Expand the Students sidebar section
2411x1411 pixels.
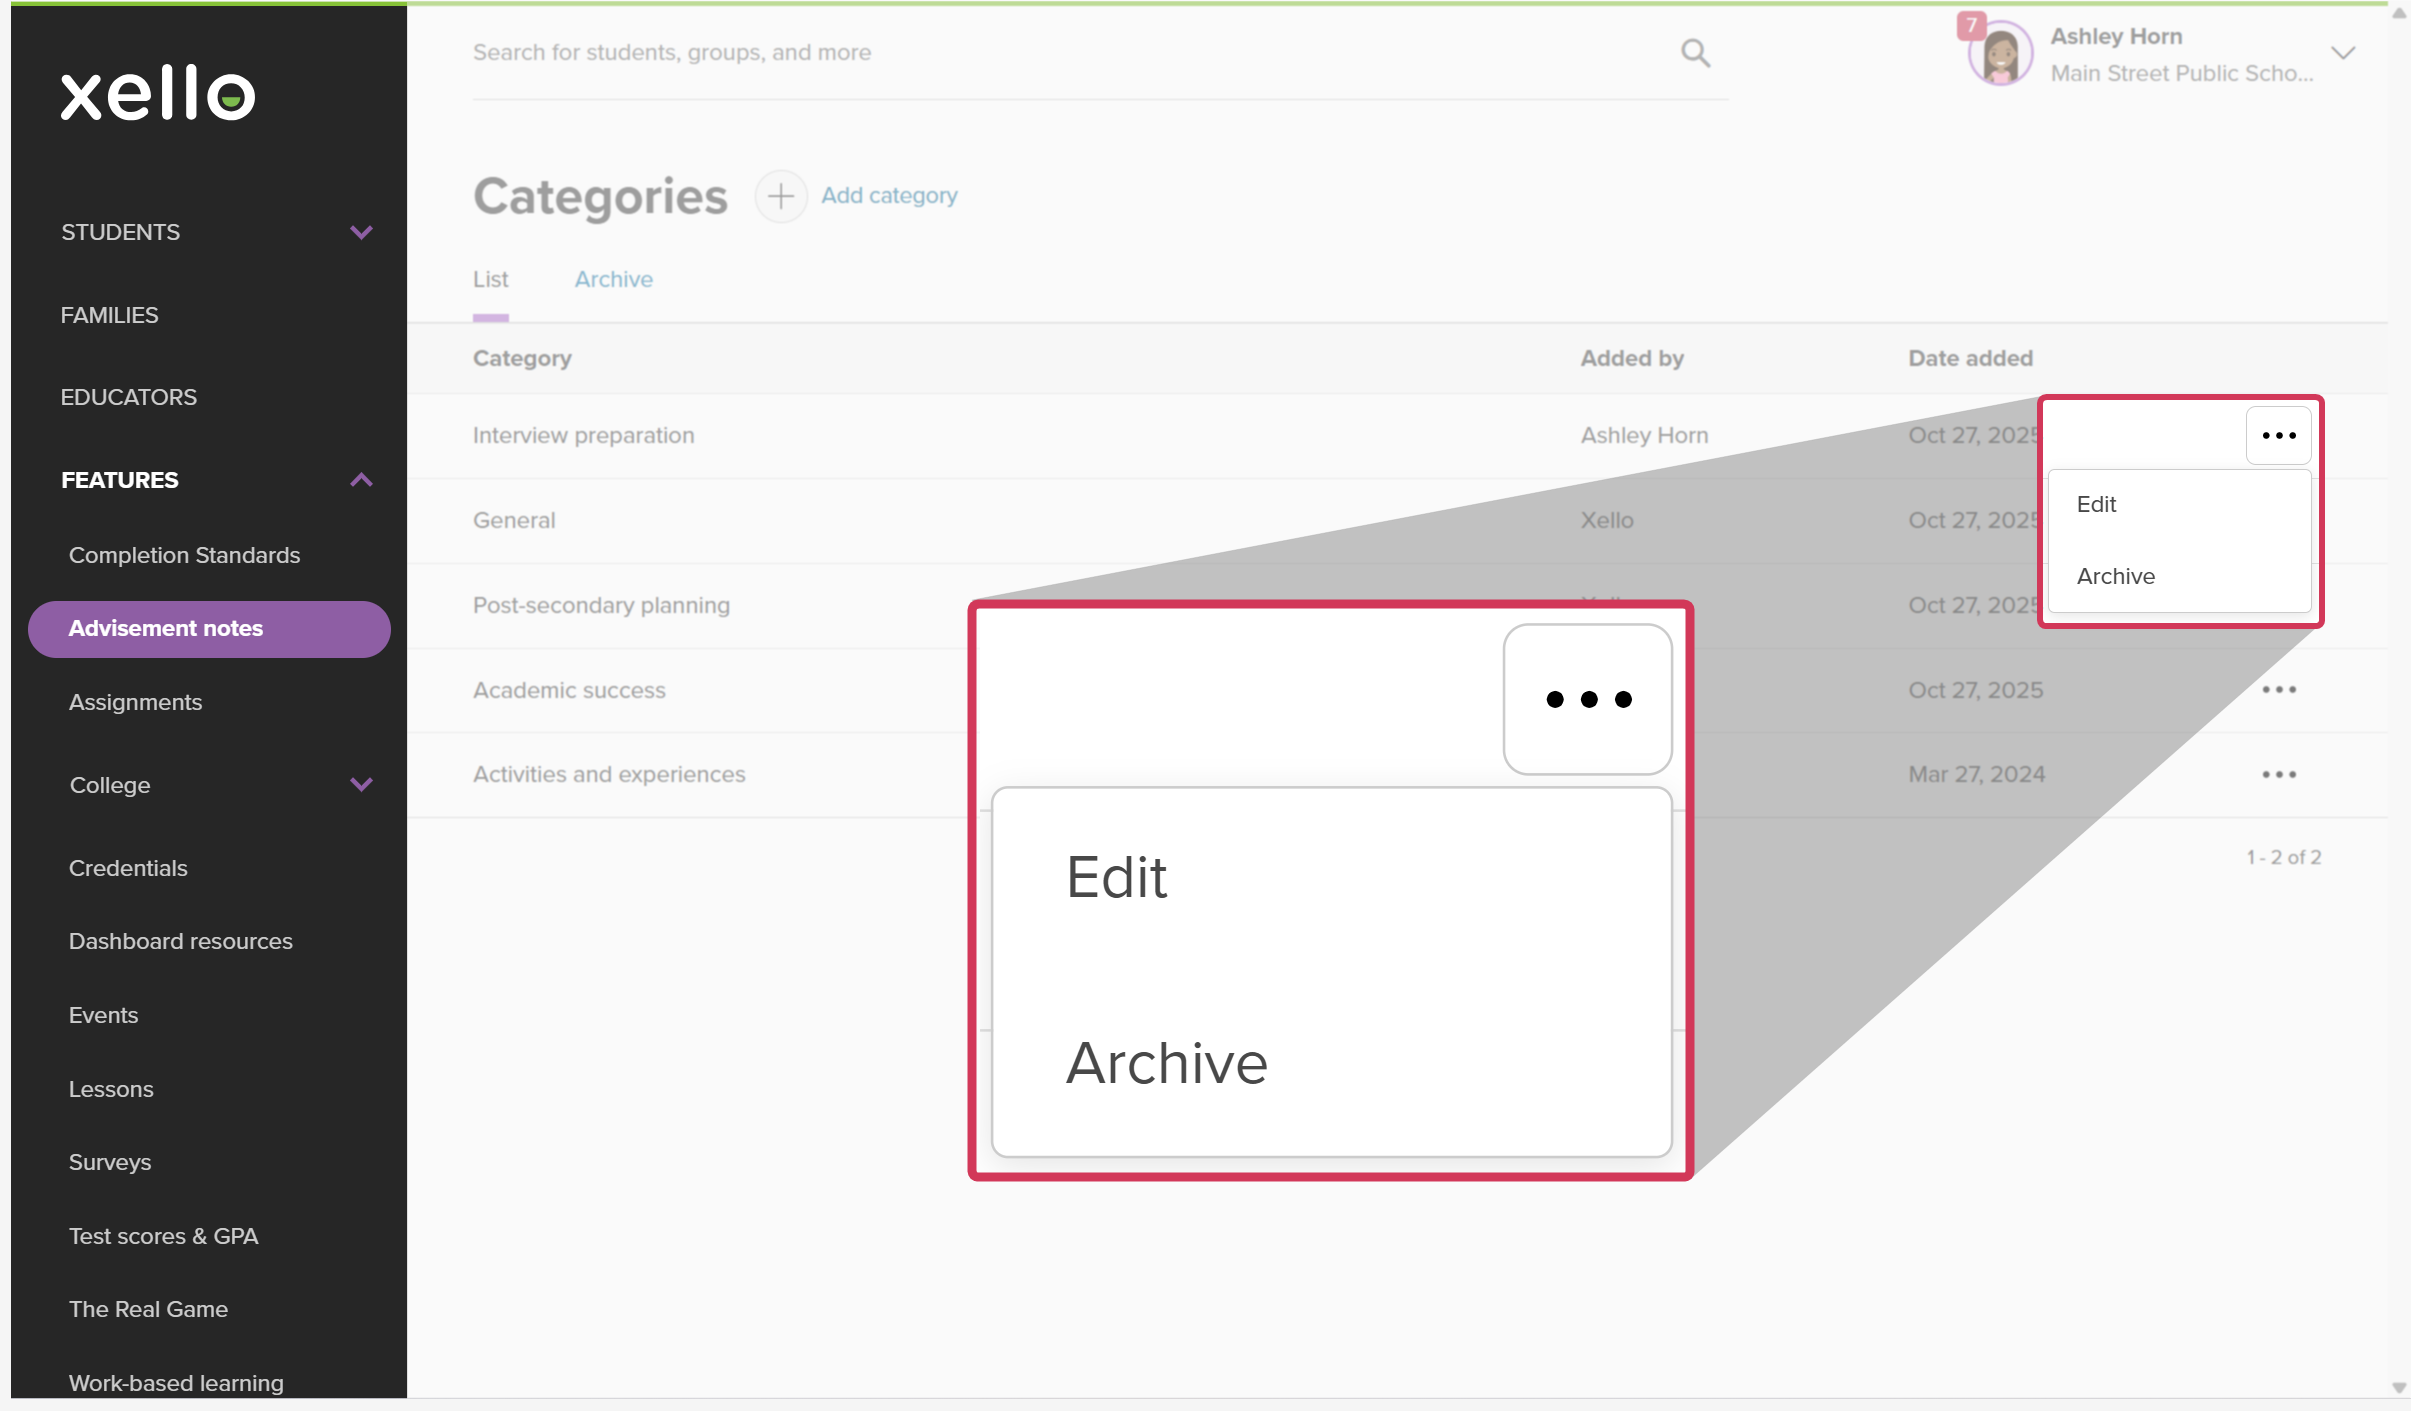(x=361, y=233)
